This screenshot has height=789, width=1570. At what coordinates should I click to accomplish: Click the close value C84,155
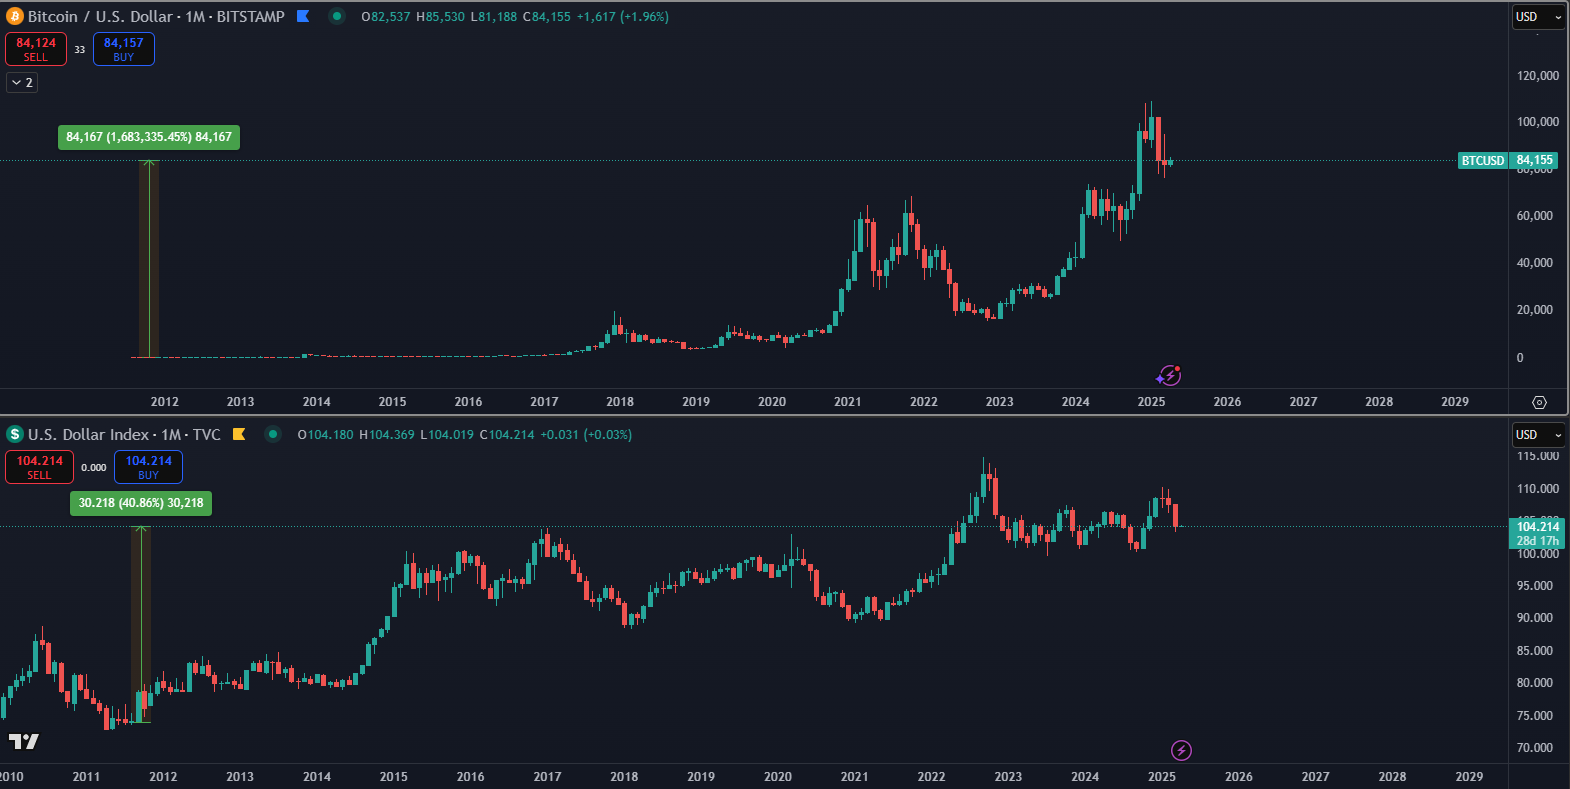(547, 17)
